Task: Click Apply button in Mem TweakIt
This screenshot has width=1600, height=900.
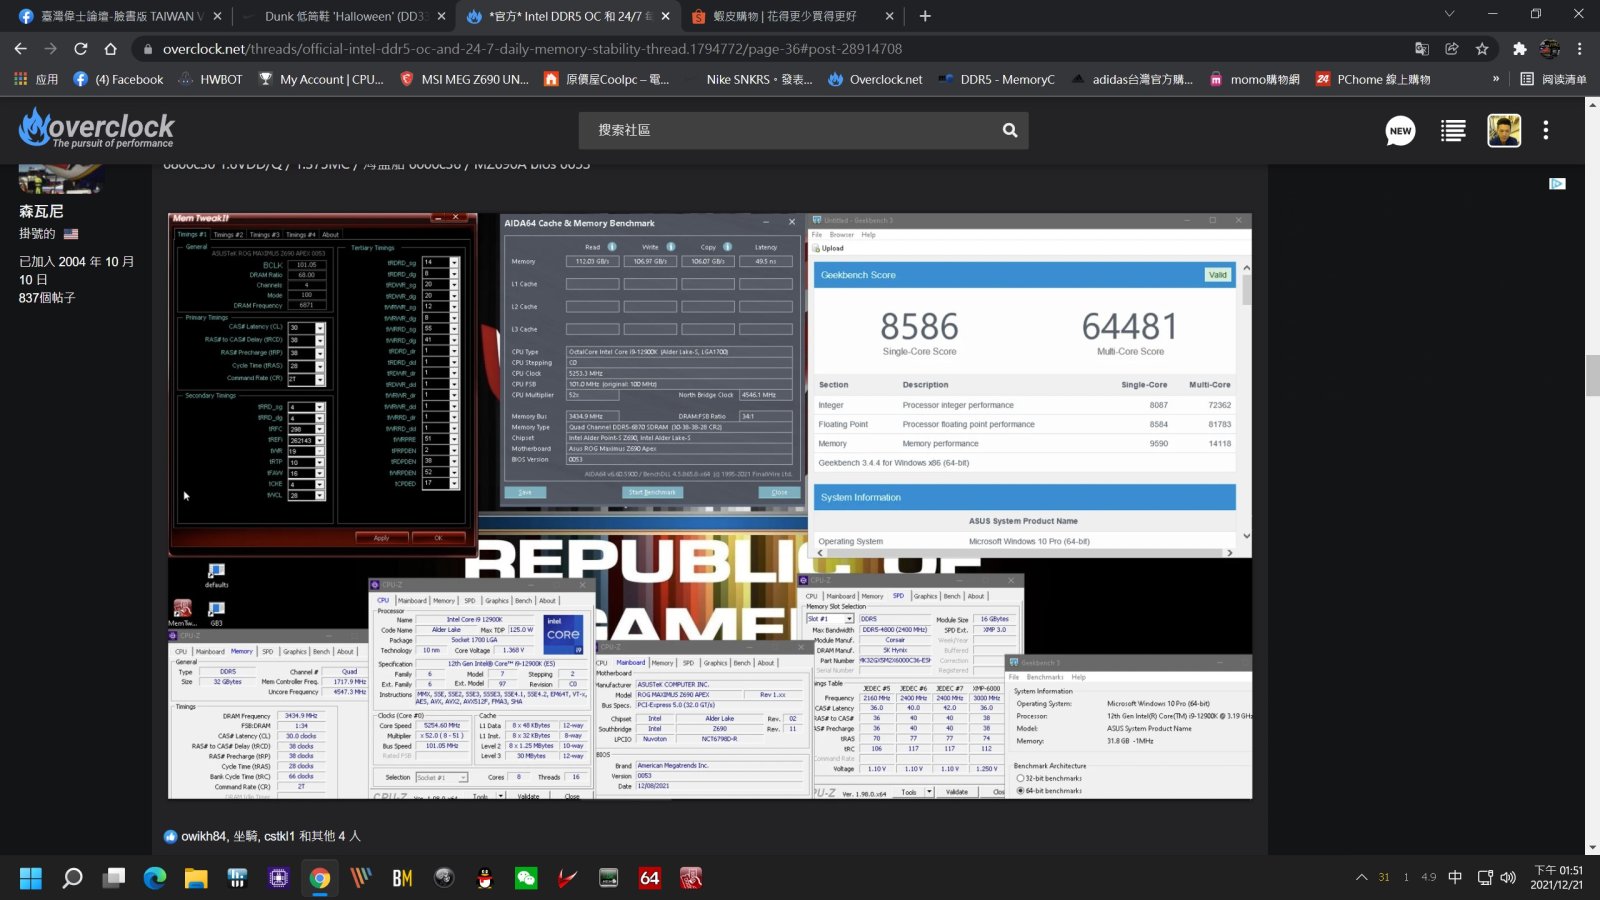Action: click(x=381, y=538)
